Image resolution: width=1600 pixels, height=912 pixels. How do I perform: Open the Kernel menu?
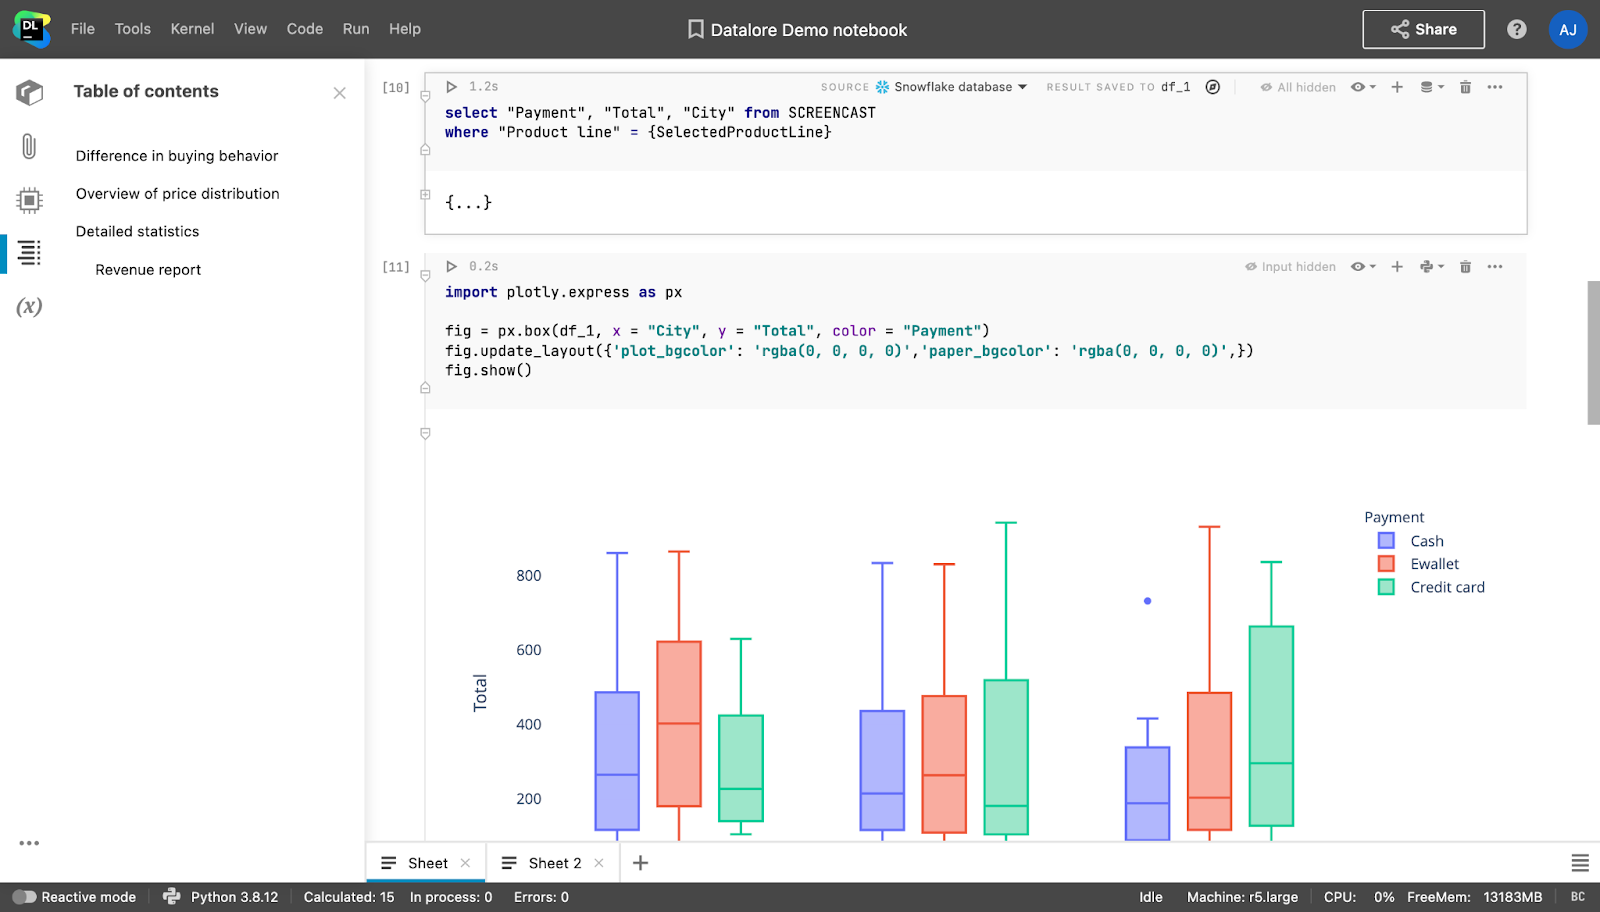pyautogui.click(x=192, y=29)
